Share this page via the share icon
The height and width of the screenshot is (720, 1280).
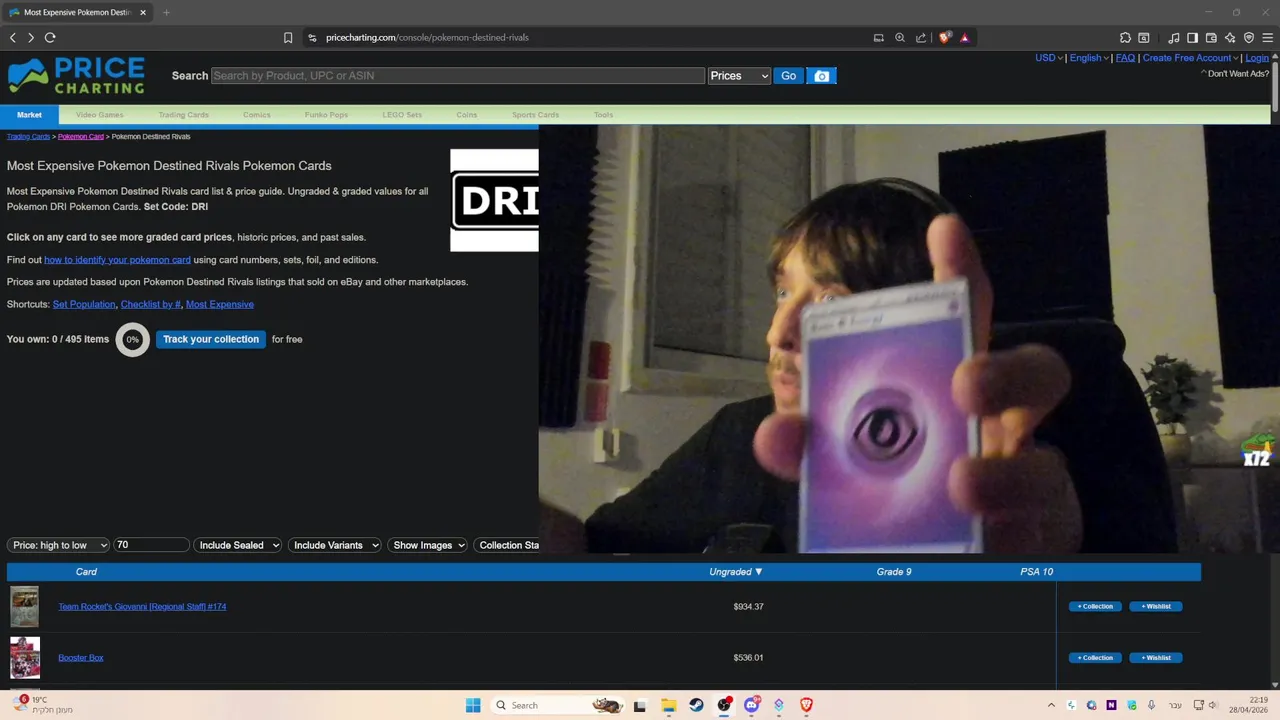[921, 37]
